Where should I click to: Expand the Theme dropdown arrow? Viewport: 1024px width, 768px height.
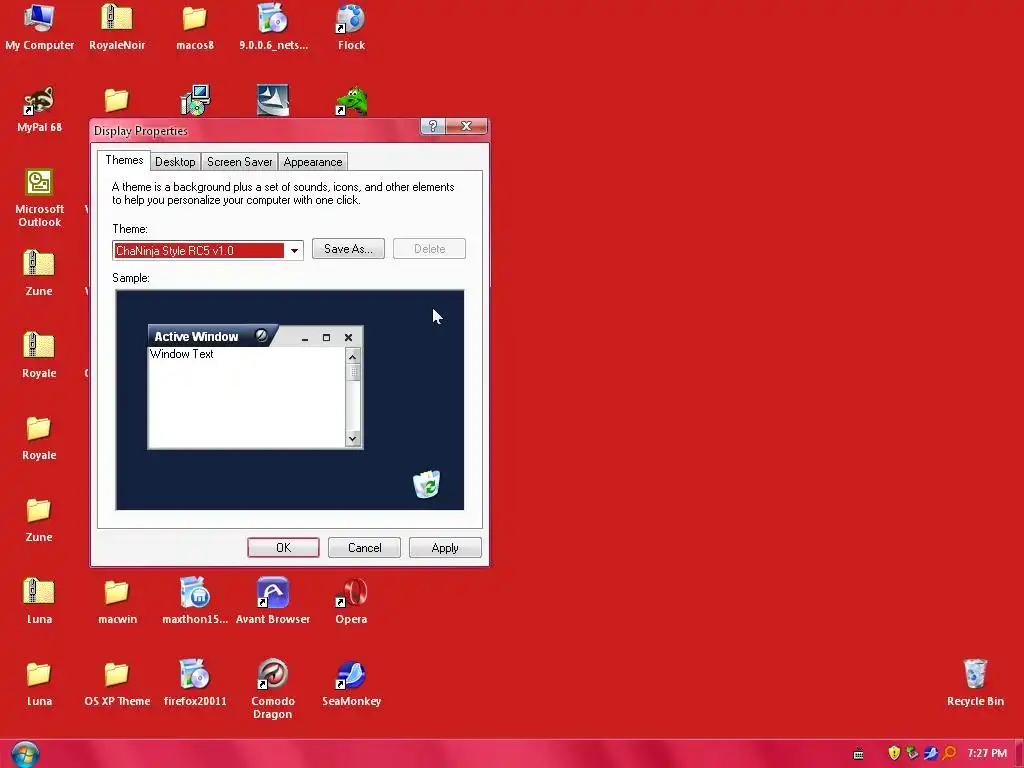pos(295,250)
